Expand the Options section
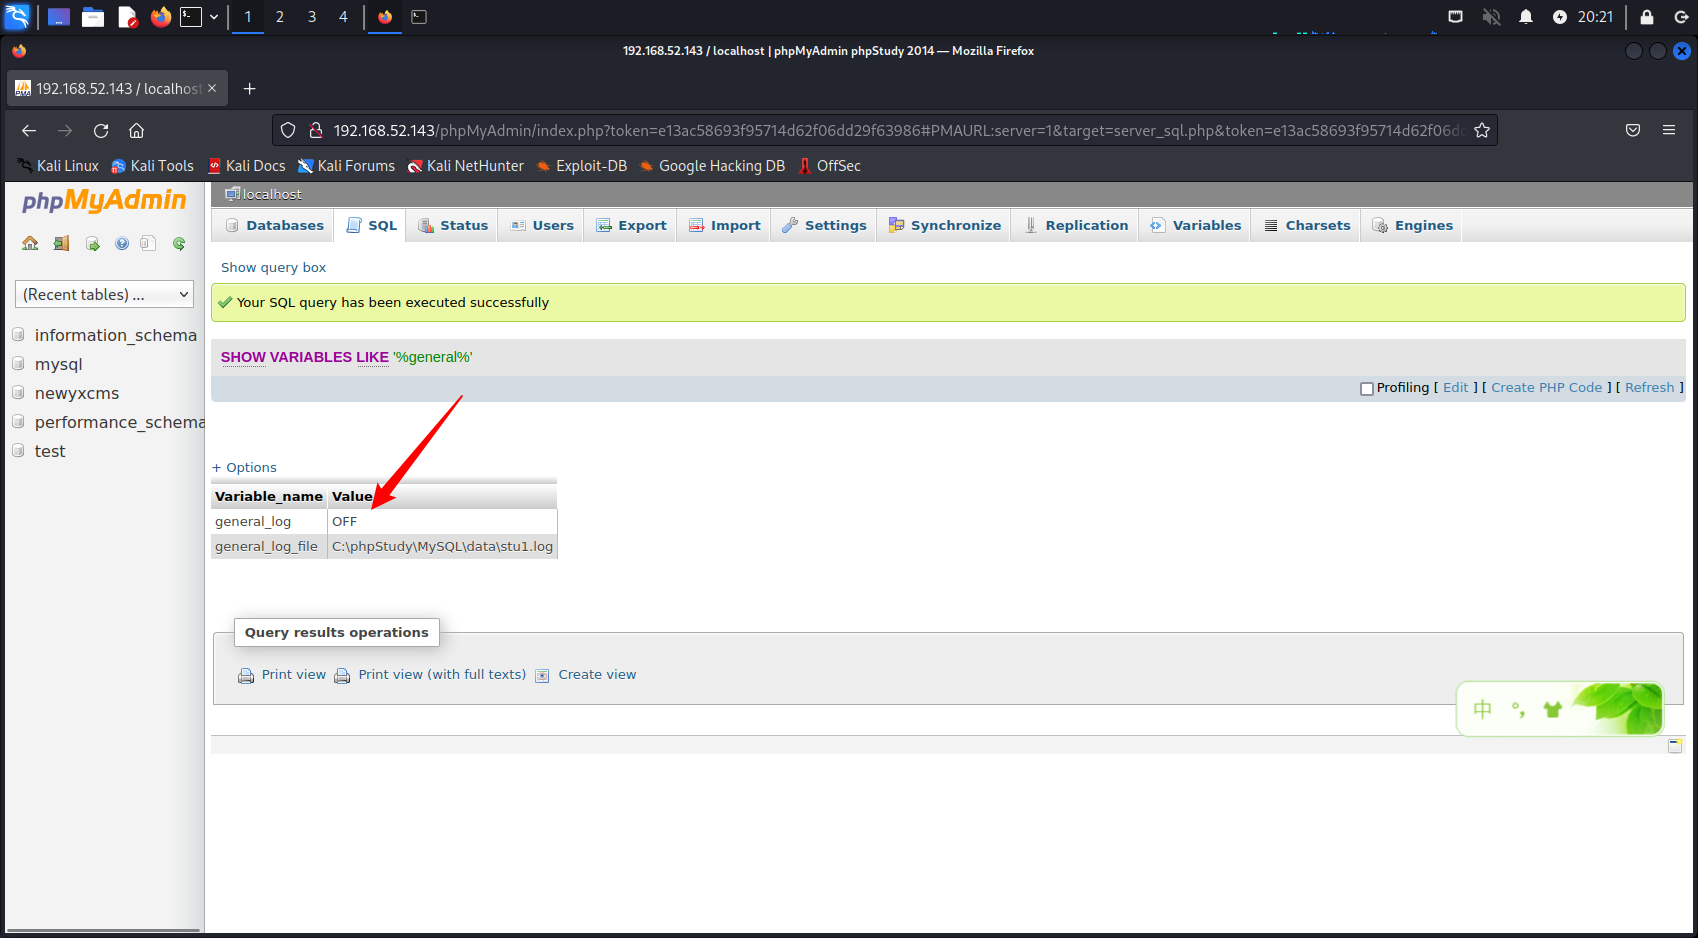The height and width of the screenshot is (938, 1698). coord(244,467)
